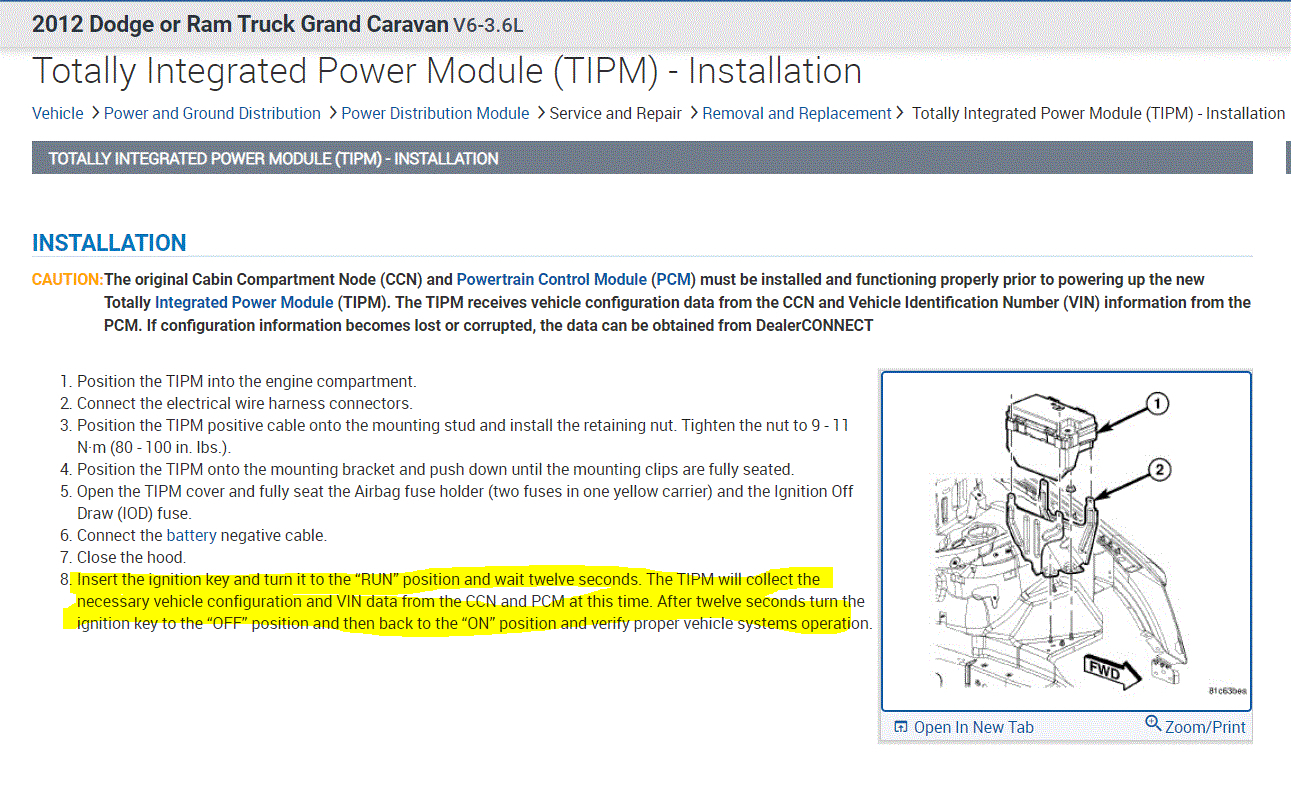
Task: Open the Power and Ground Distribution breadcrumb
Action: (212, 113)
